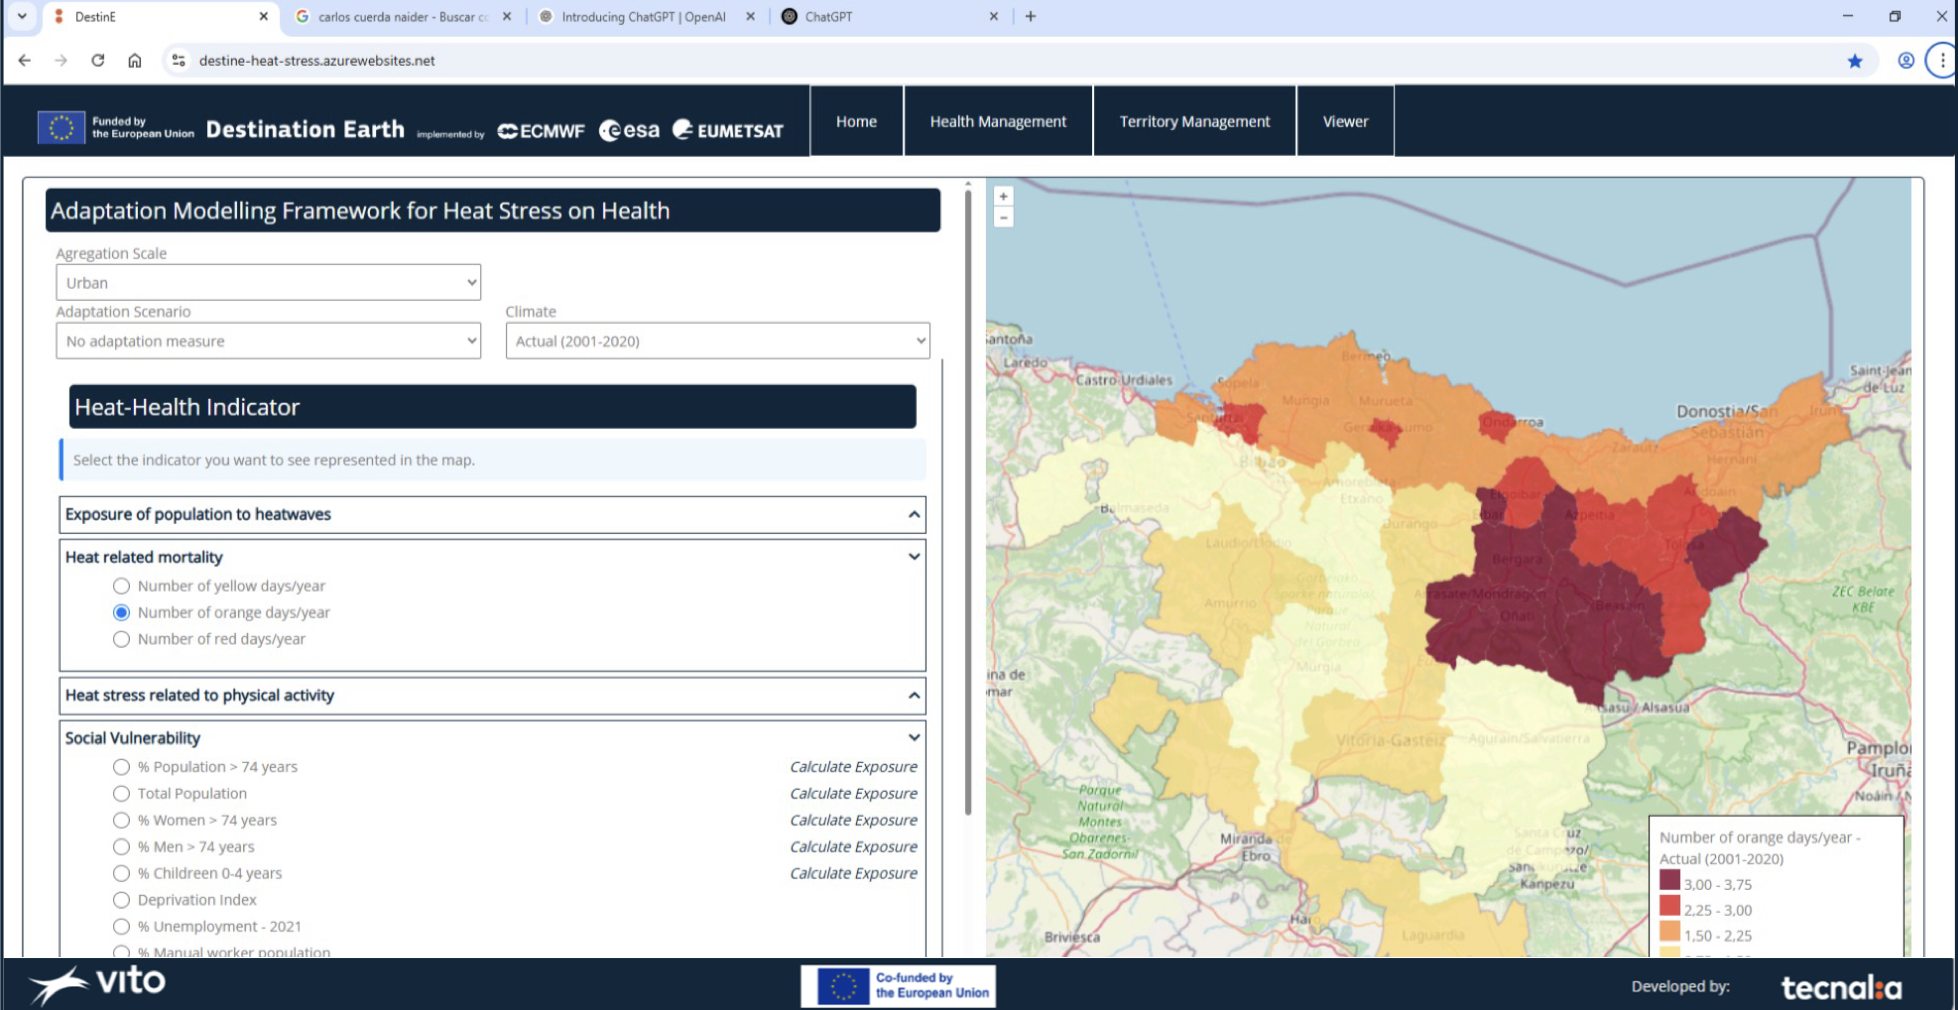Screen dimensions: 1958x1010
Task: Open the Health Management menu
Action: coord(997,121)
